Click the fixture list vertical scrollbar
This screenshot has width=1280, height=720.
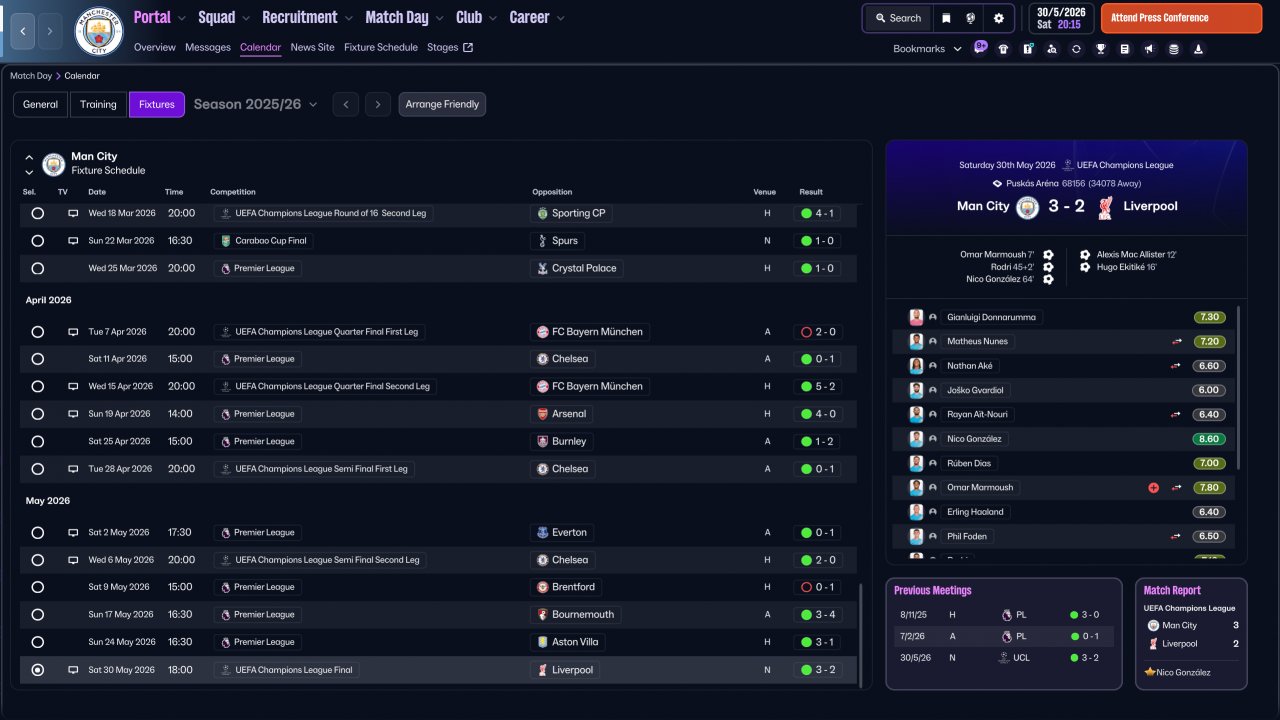pos(860,635)
